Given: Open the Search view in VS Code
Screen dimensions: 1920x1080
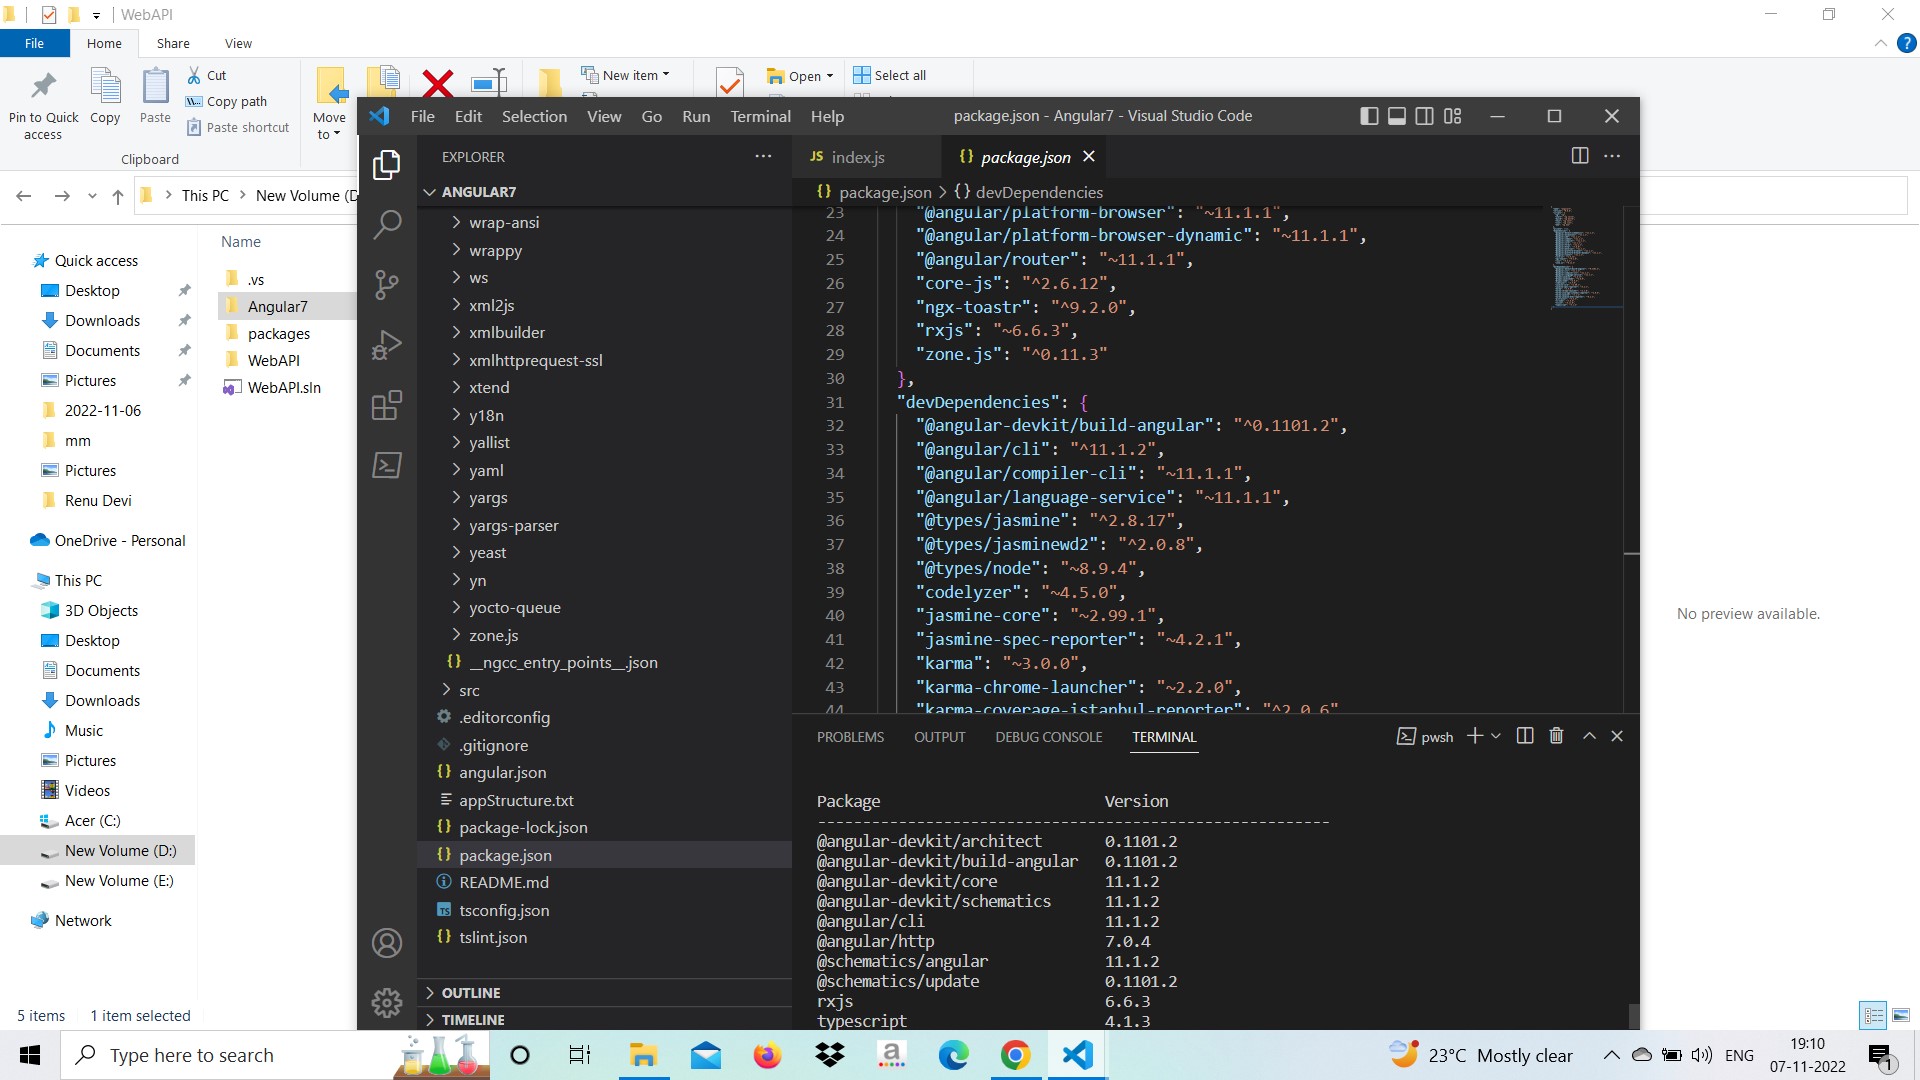Looking at the screenshot, I should (387, 224).
